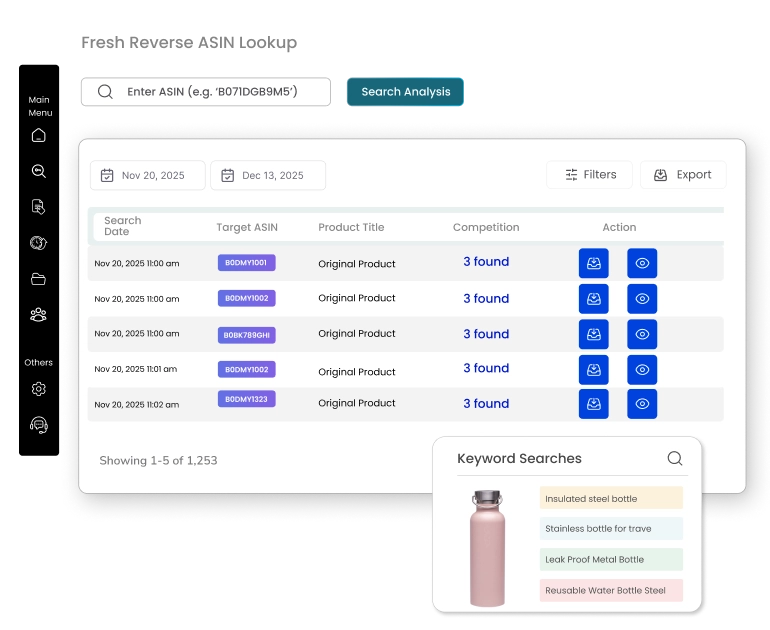Viewport: 770px width, 630px height.
Task: Open the document report icon in sidebar
Action: pos(39,207)
